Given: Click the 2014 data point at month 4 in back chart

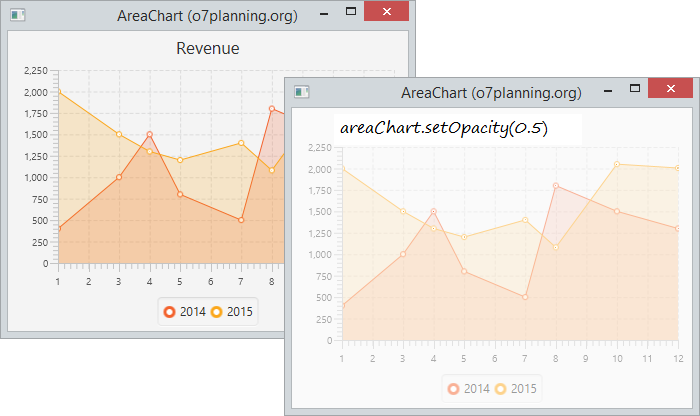Looking at the screenshot, I should click(150, 134).
